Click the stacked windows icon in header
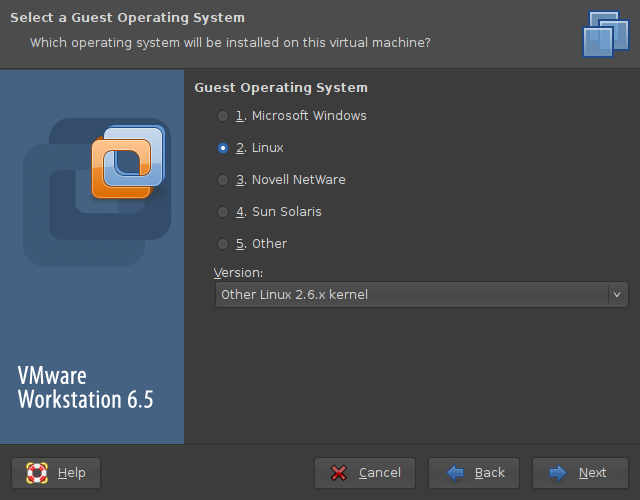640x500 pixels. tap(606, 34)
